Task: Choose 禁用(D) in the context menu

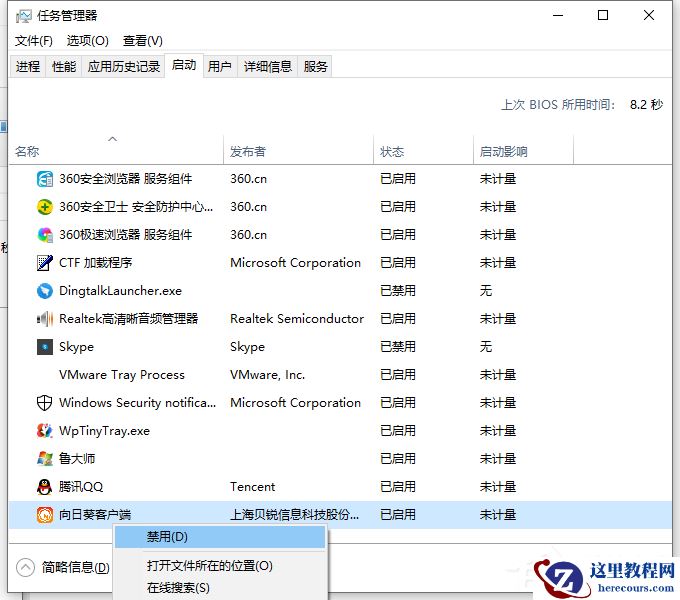Action: (220, 537)
